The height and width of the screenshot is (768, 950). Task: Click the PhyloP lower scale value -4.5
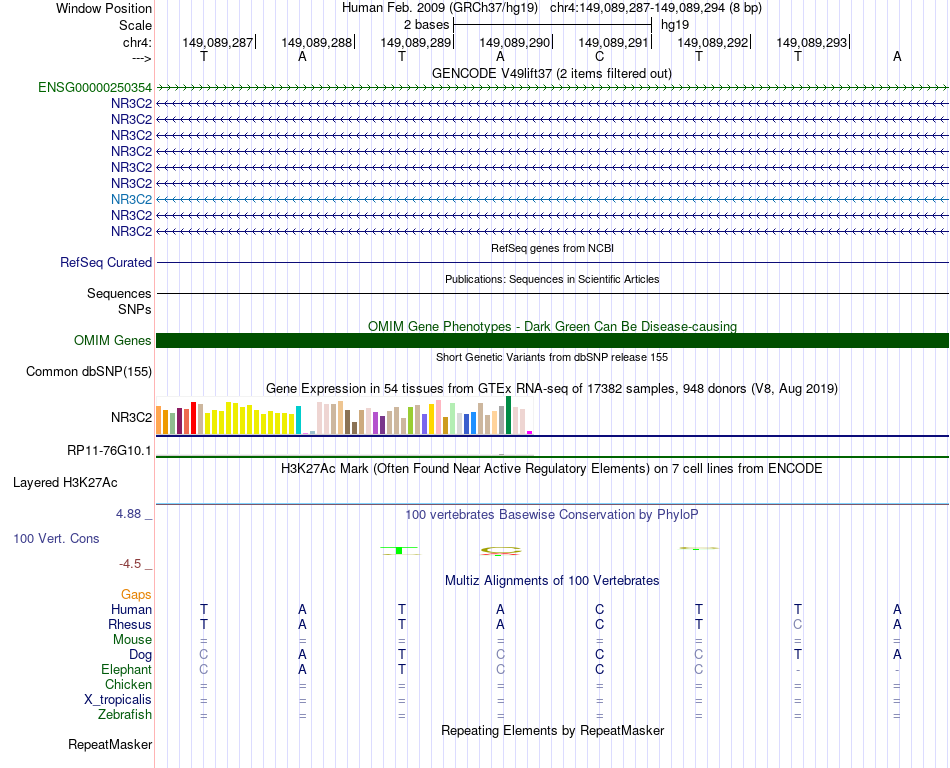click(x=130, y=564)
